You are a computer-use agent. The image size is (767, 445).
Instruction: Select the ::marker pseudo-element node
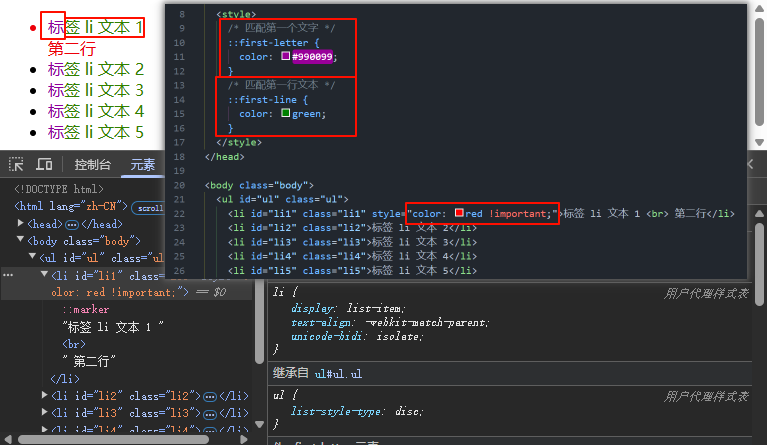pos(86,310)
